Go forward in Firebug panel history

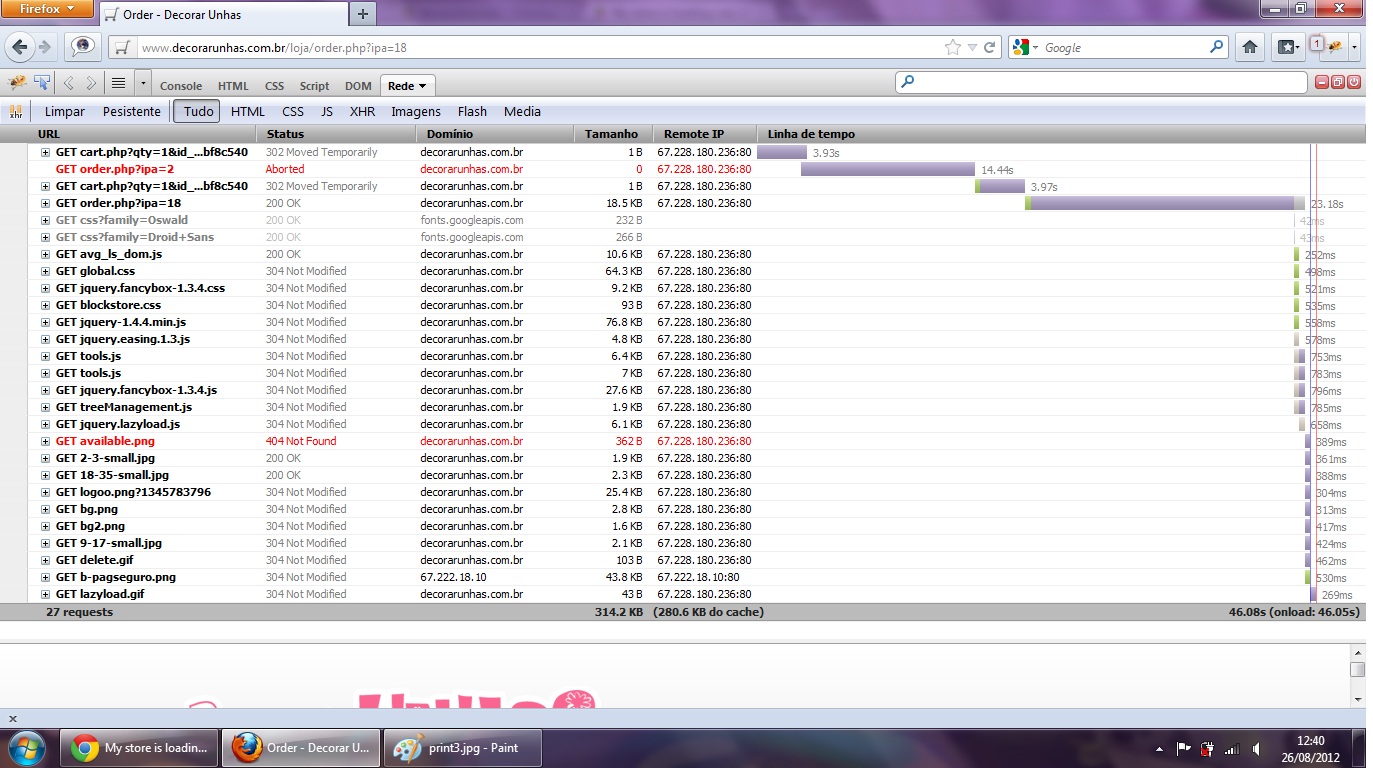click(x=91, y=84)
